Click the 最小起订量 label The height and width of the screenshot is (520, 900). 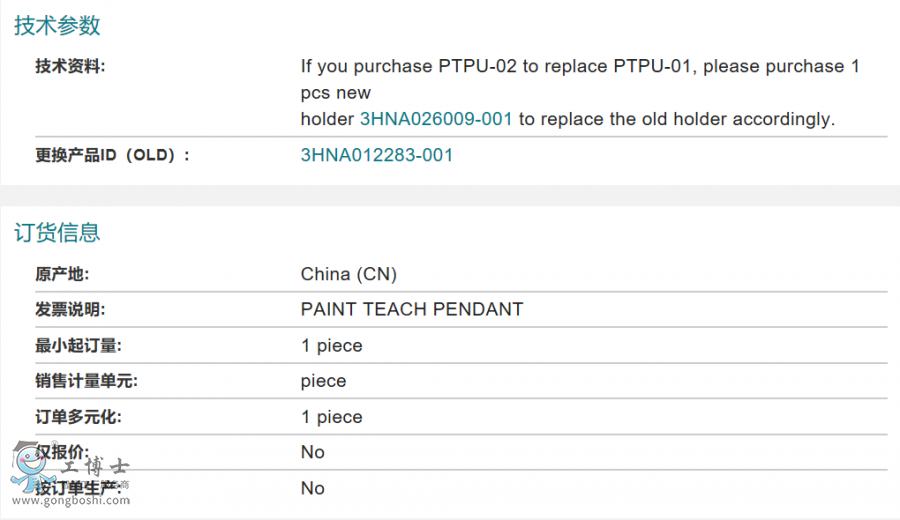[78, 346]
